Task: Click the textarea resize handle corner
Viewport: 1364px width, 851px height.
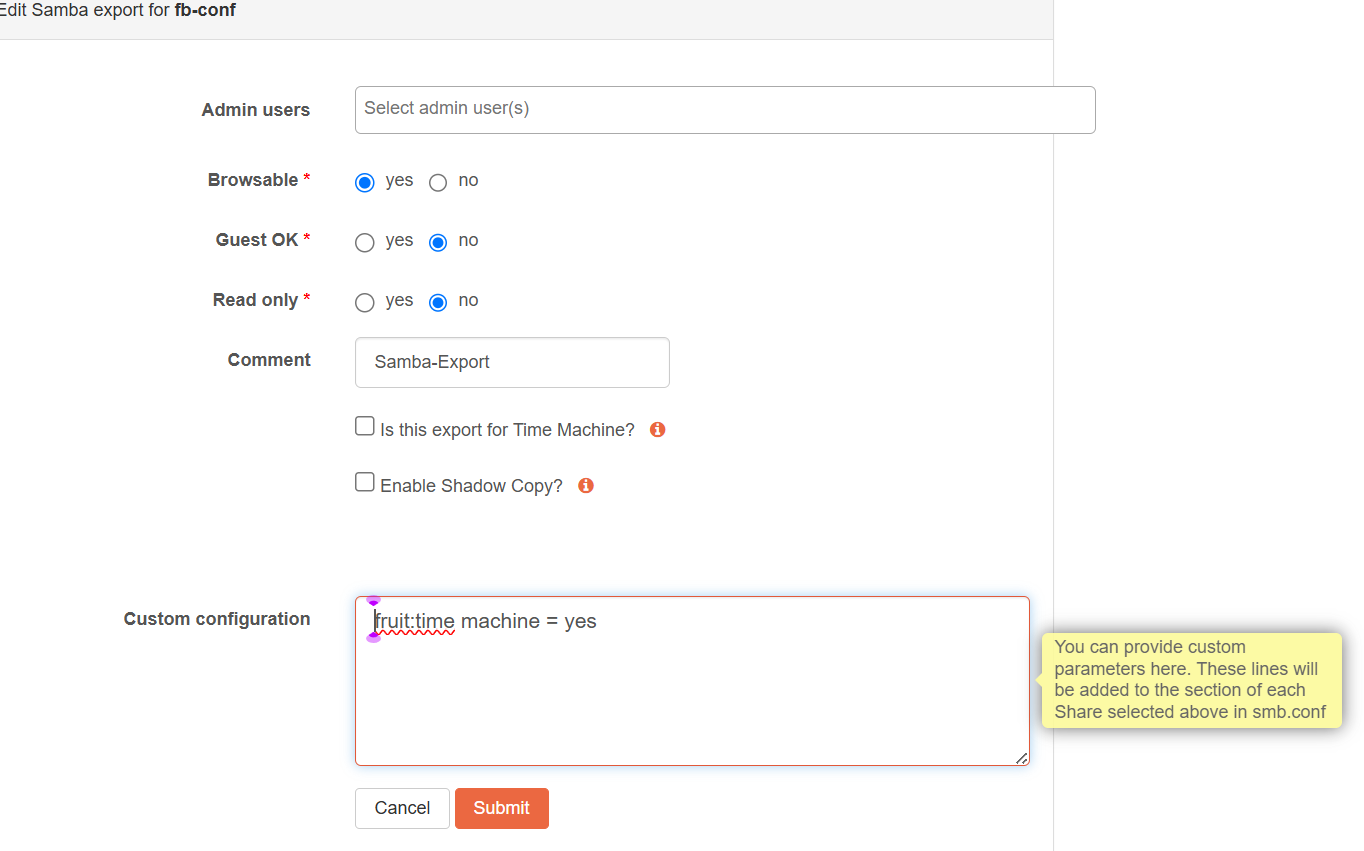Action: click(x=1021, y=758)
